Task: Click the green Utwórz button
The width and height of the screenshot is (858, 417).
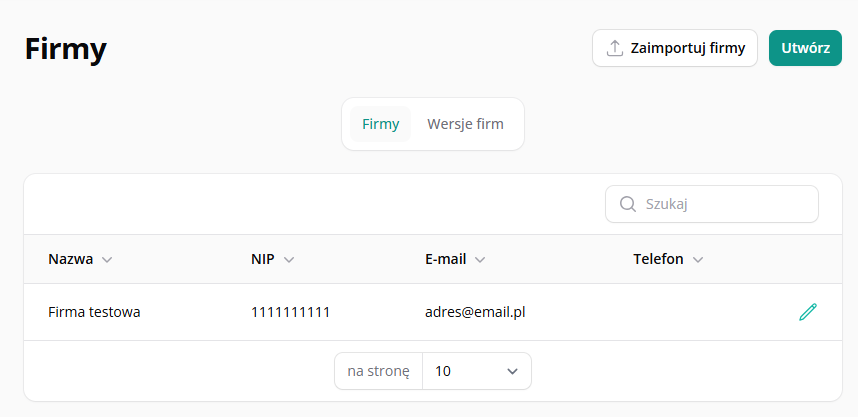Action: tap(805, 48)
